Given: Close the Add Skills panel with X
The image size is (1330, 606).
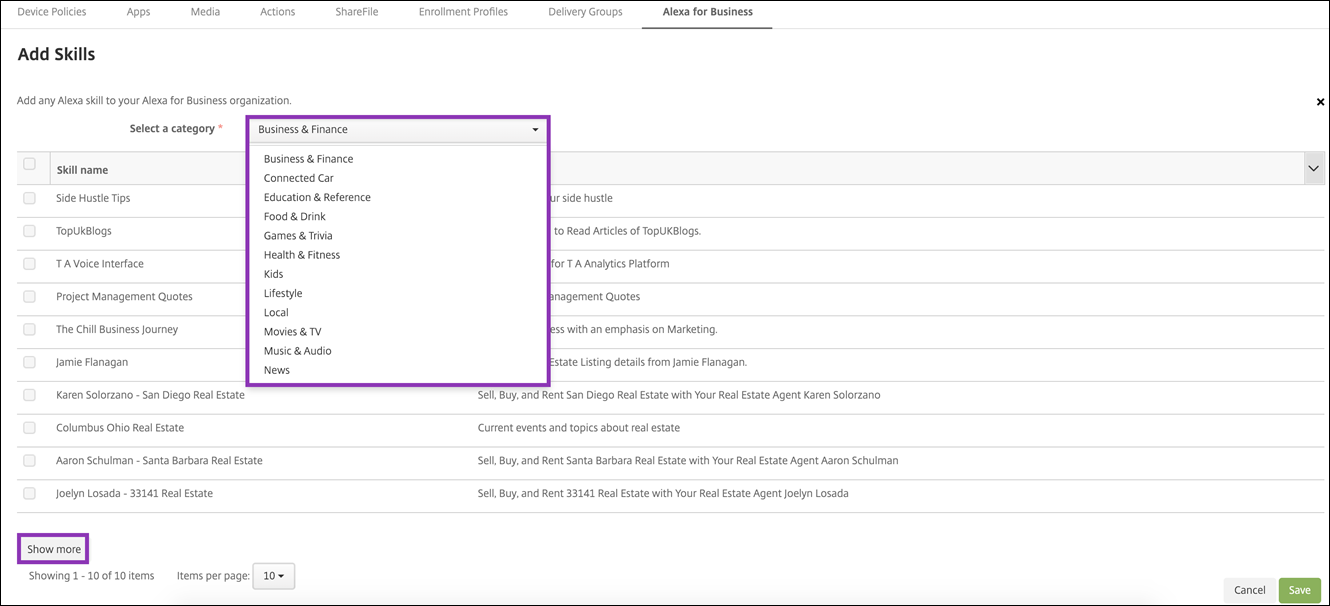Looking at the screenshot, I should pyautogui.click(x=1320, y=102).
